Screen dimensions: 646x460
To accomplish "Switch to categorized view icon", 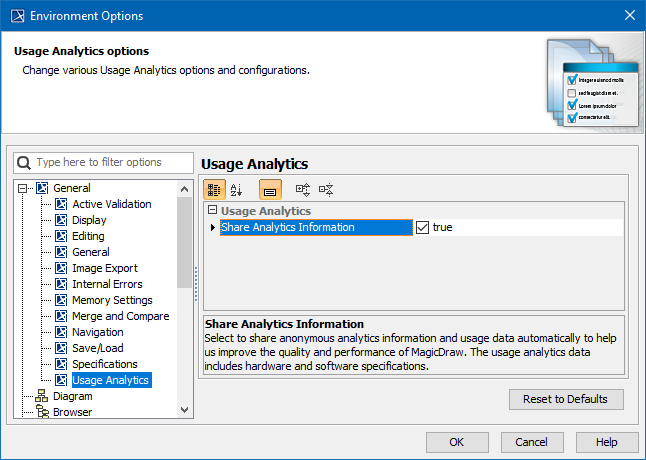I will 214,189.
